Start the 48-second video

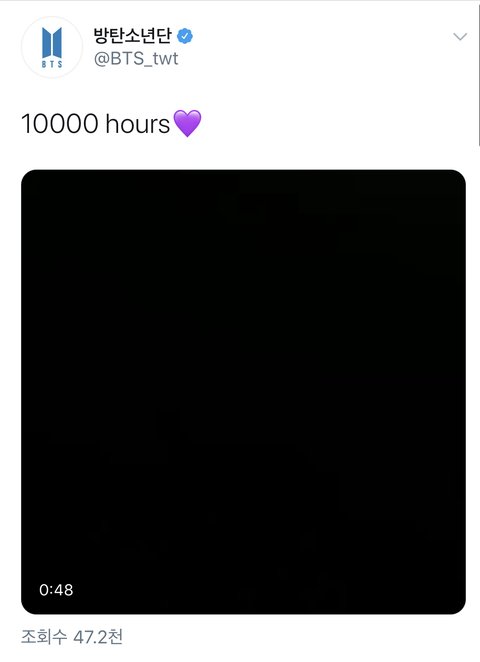coord(244,392)
